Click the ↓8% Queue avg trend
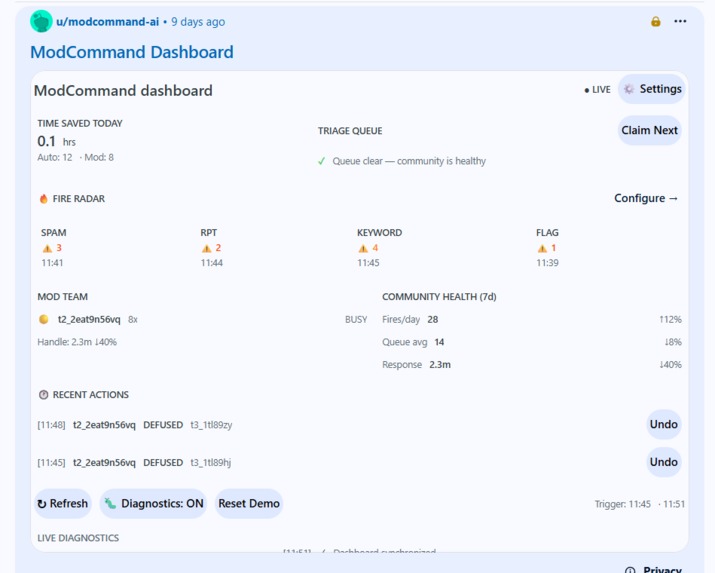 pos(673,342)
